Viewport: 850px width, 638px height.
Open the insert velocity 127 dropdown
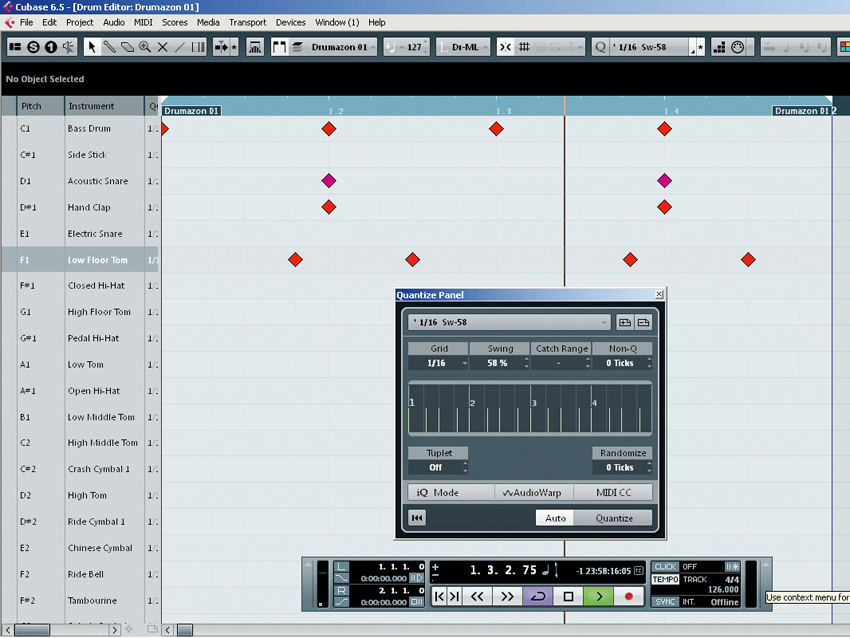(x=407, y=47)
